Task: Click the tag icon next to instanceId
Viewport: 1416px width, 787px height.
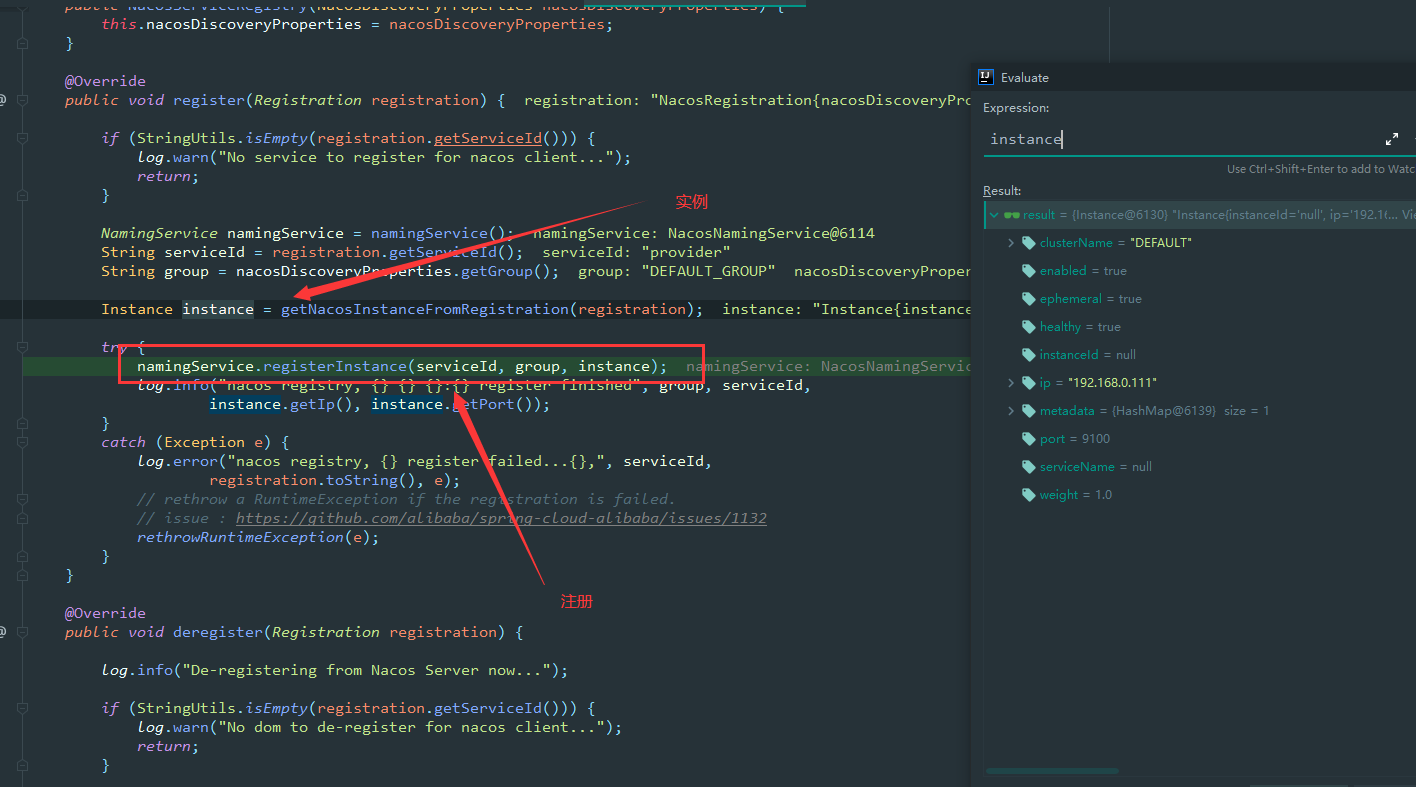Action: pyautogui.click(x=1028, y=355)
